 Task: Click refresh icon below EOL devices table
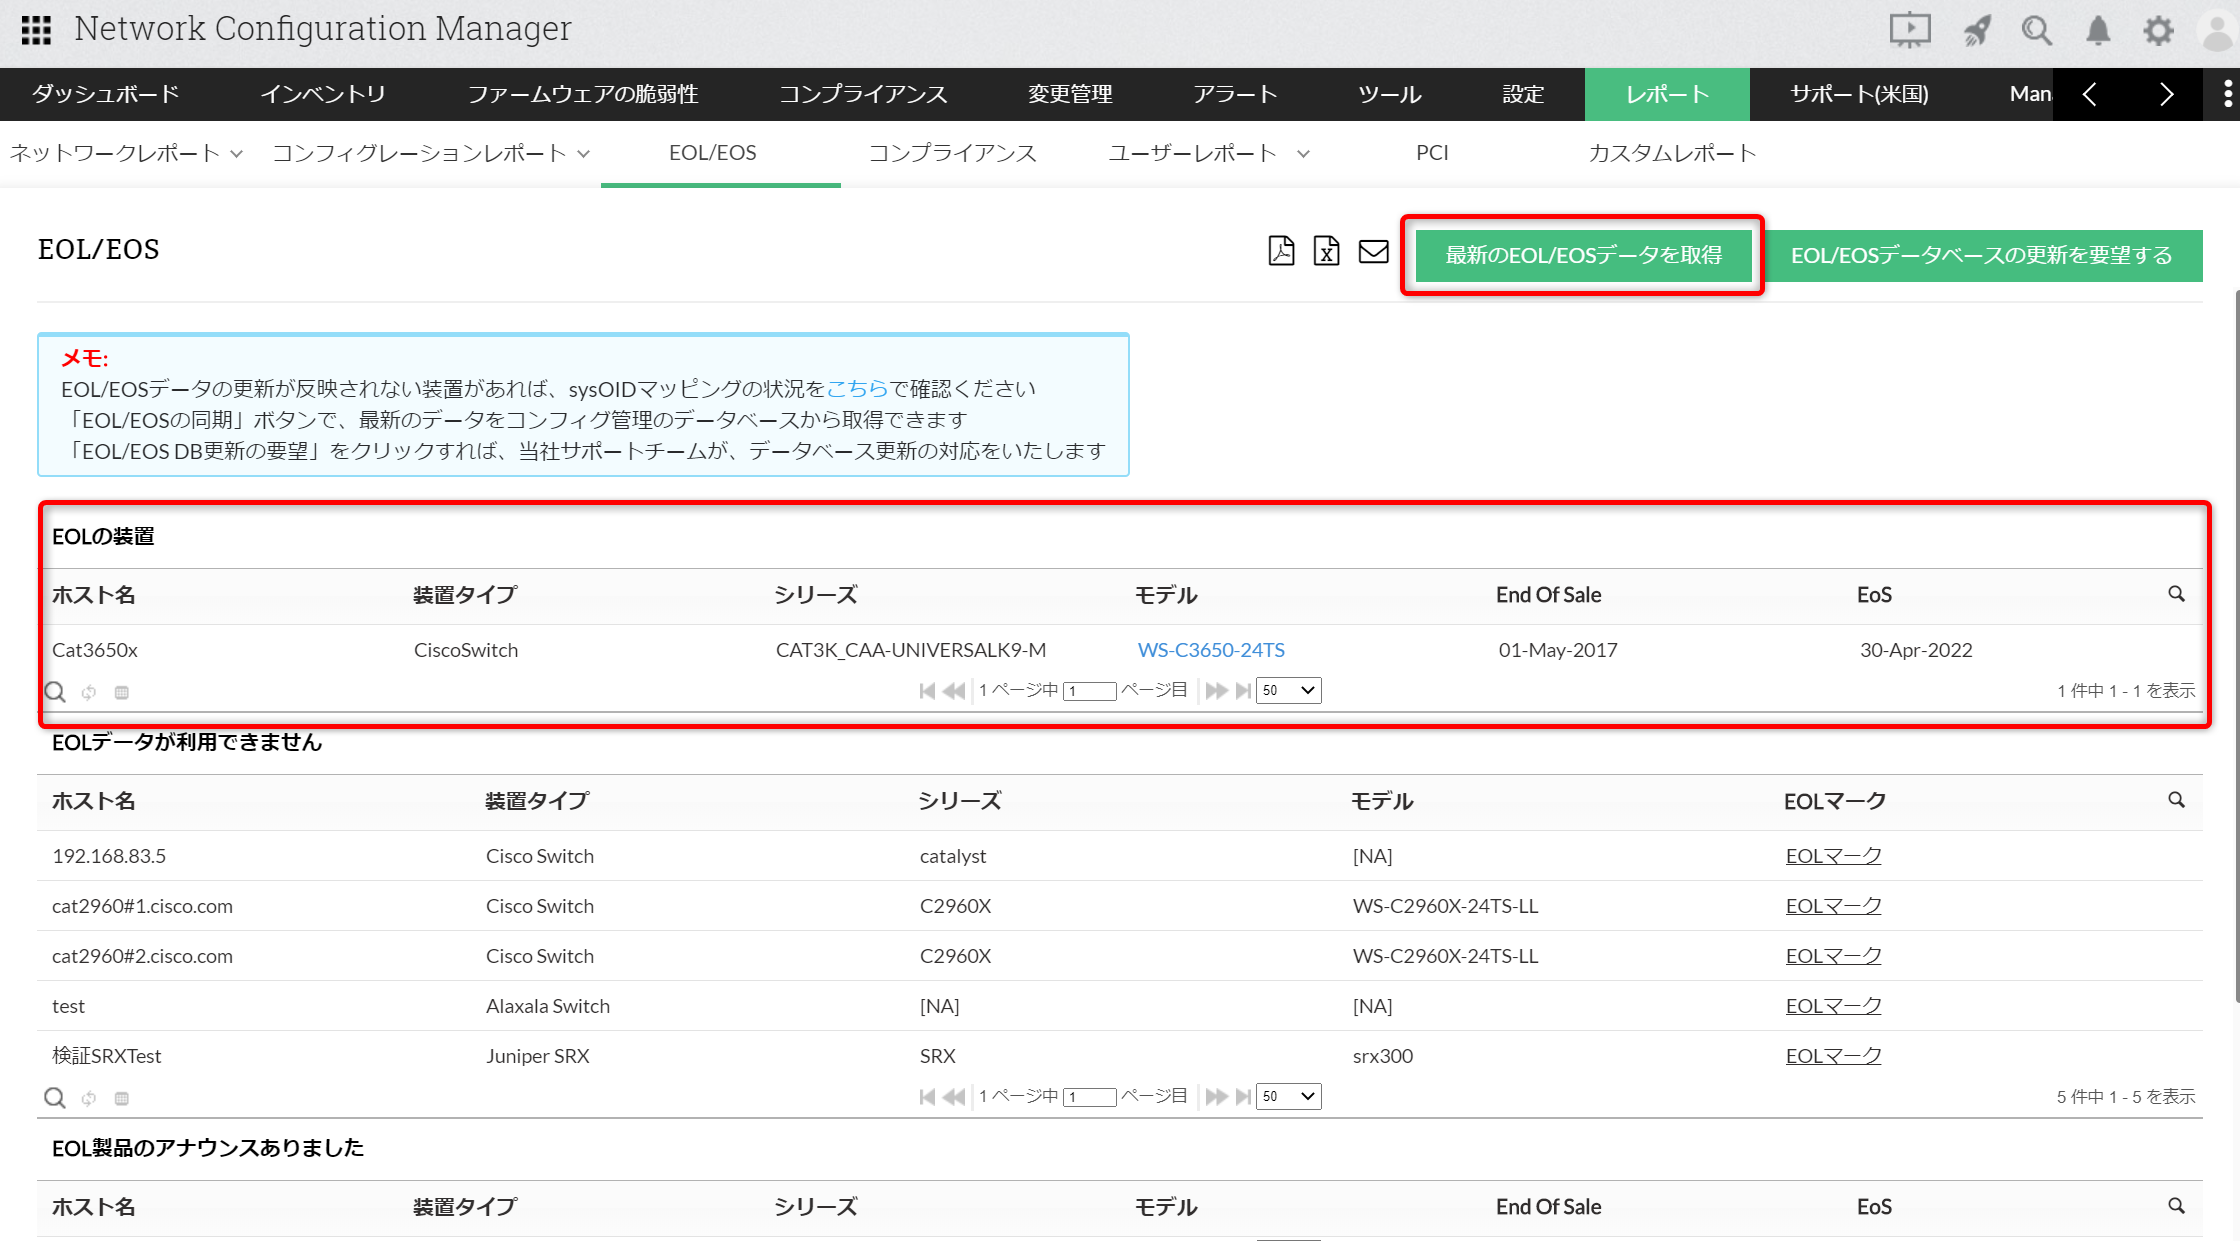(x=89, y=692)
